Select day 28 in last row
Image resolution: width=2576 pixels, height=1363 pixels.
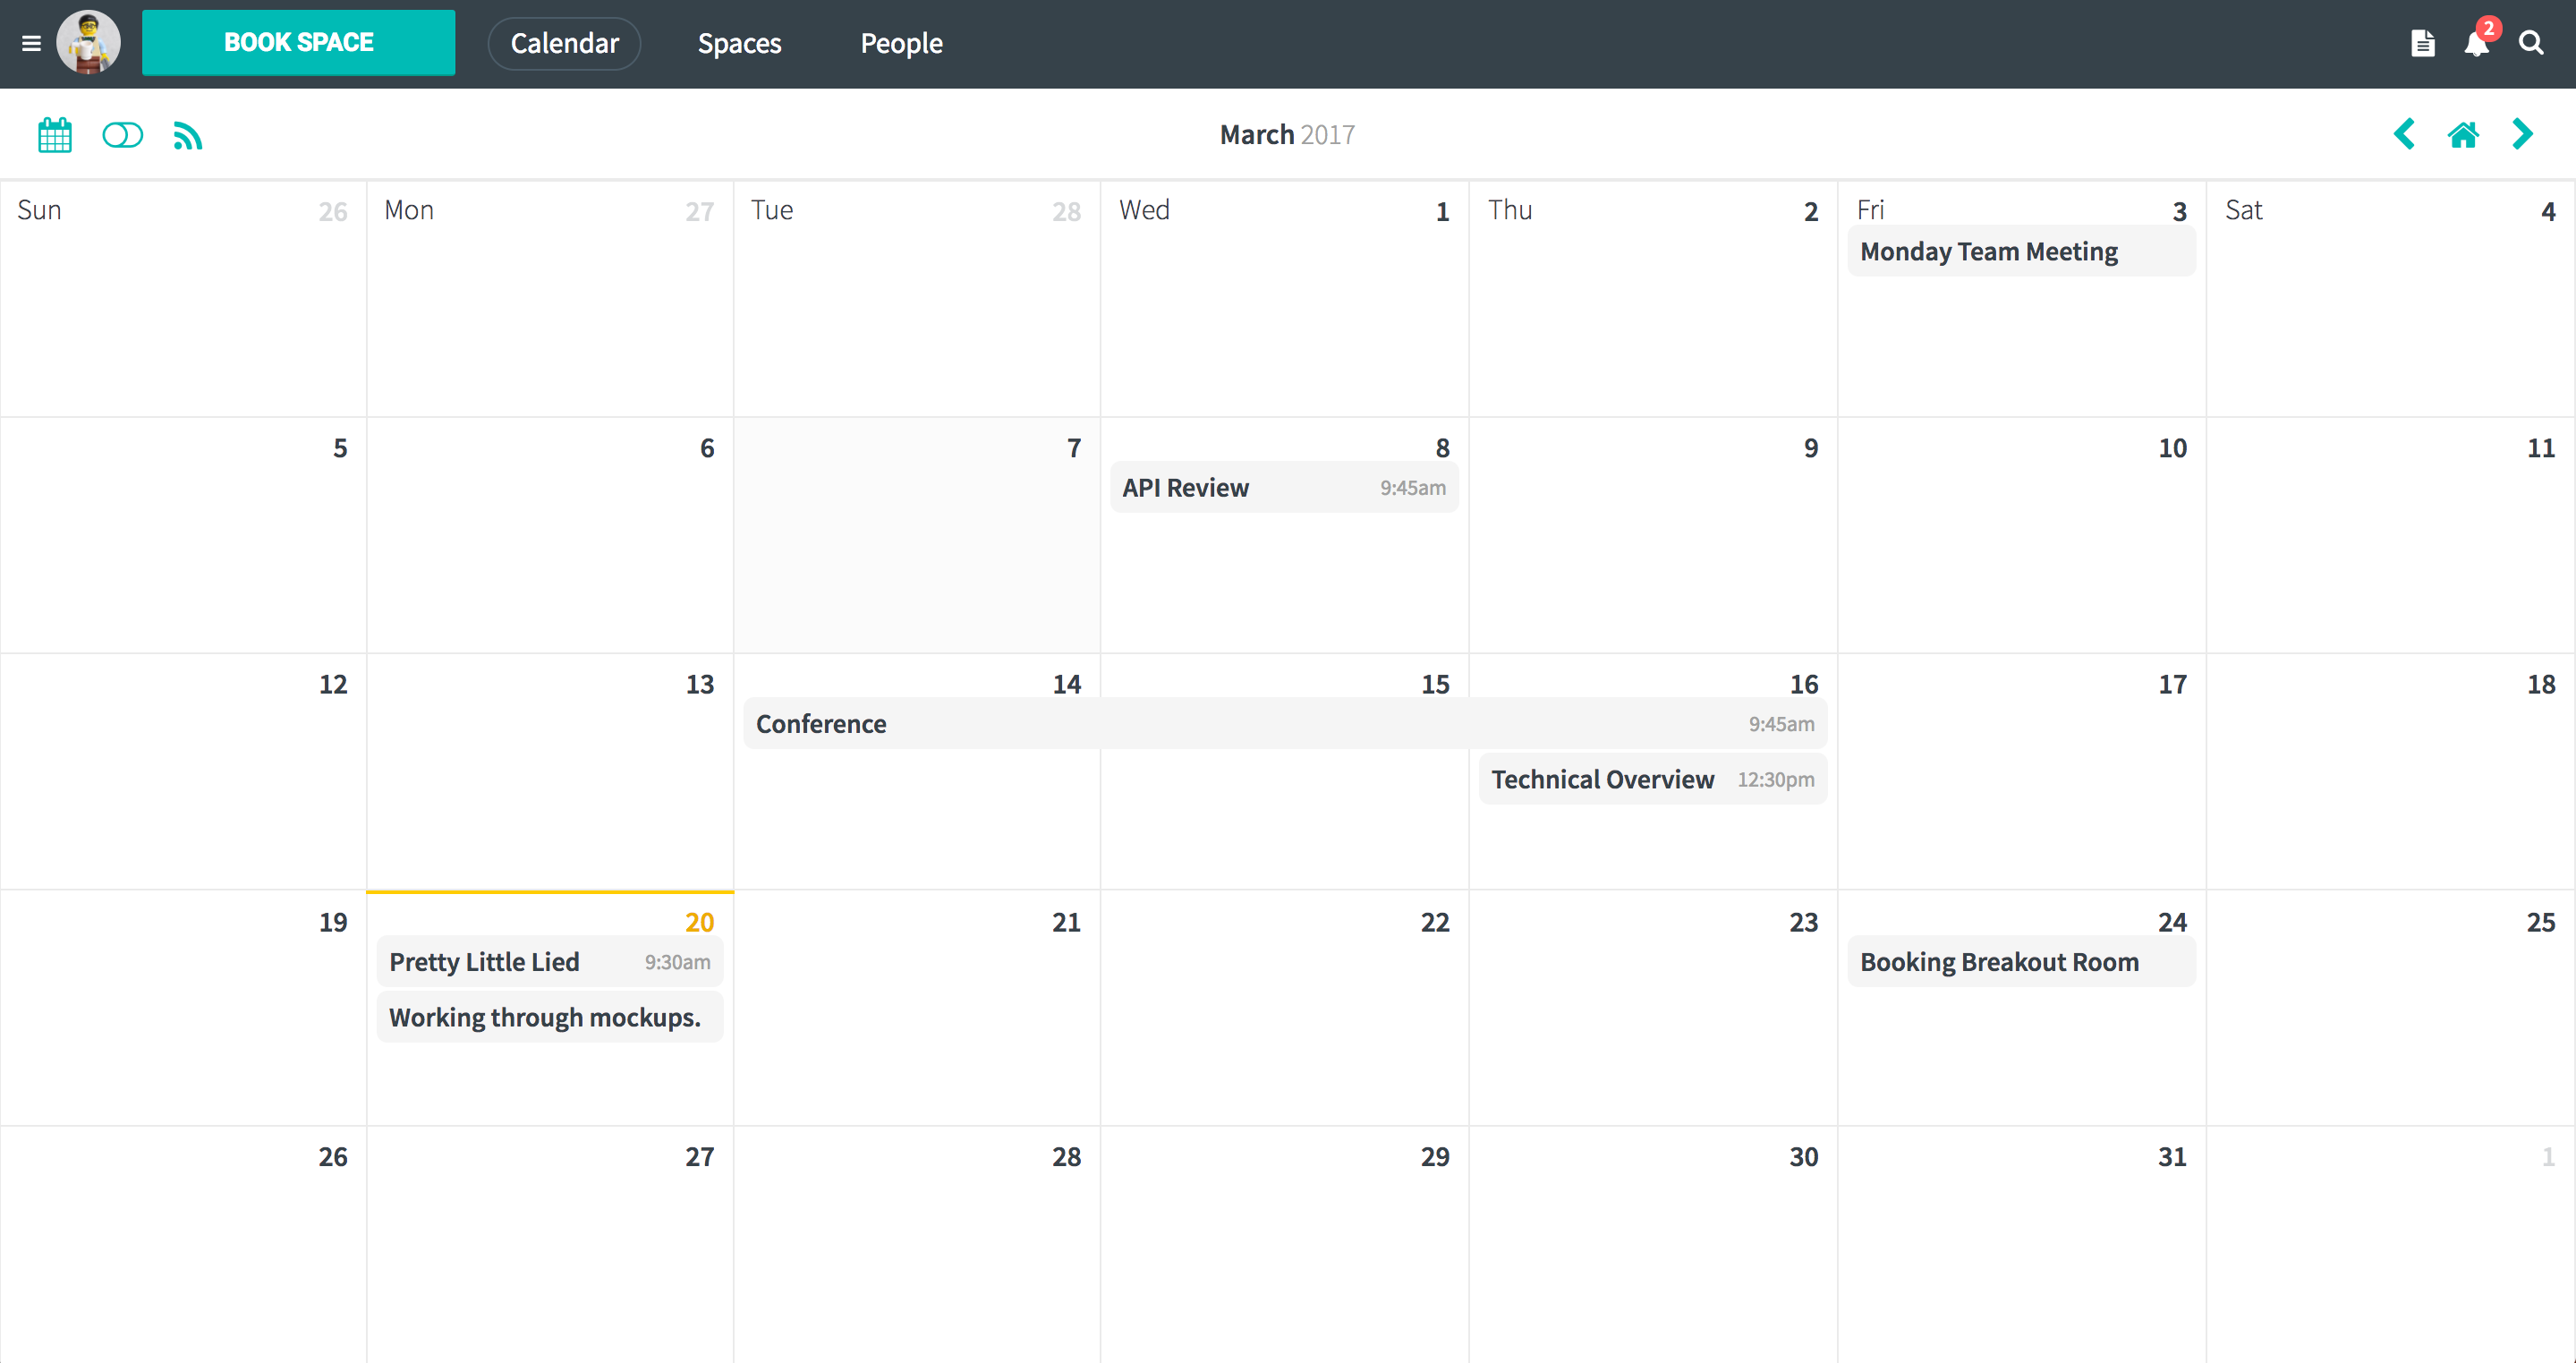[x=917, y=1244]
